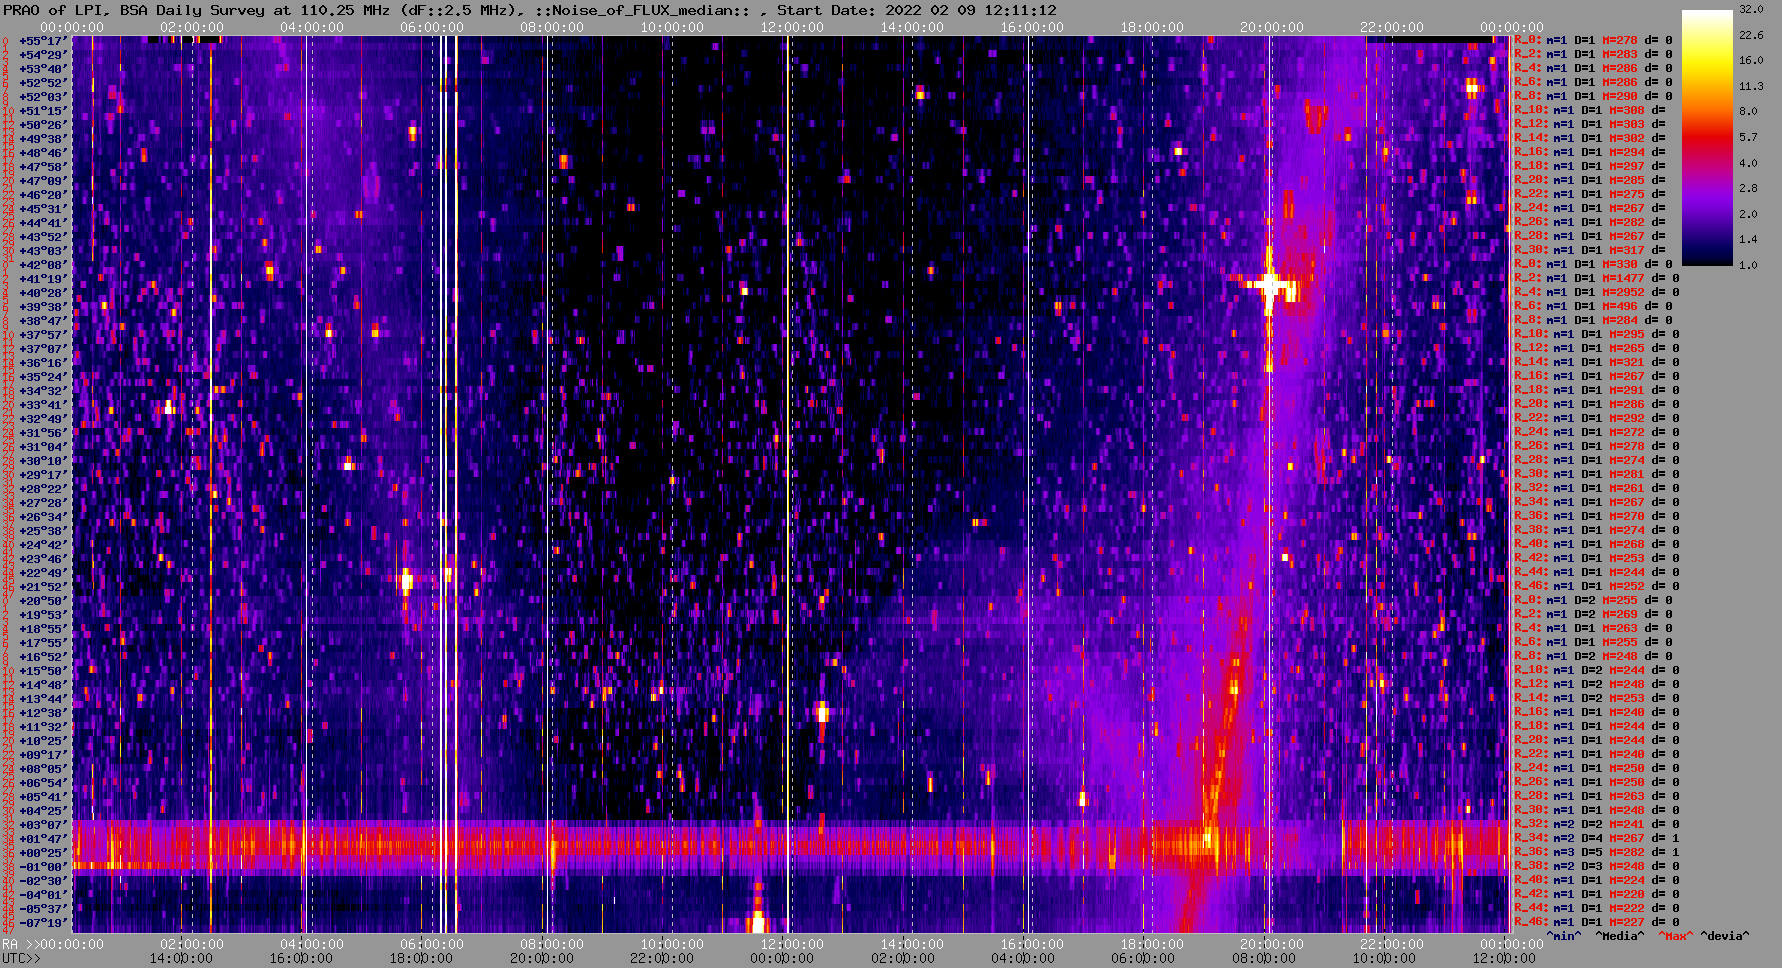Click the Noise_of_FLUX_median title label
Screen dimensions: 1782x968
[x=644, y=10]
